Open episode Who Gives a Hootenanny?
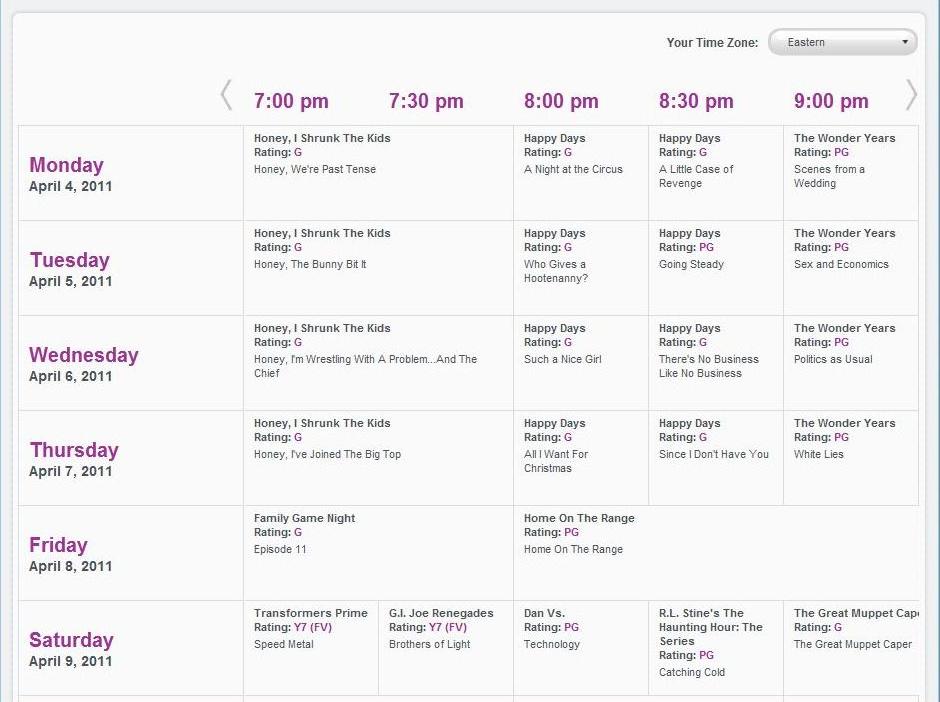This screenshot has width=940, height=702. pyautogui.click(x=556, y=271)
